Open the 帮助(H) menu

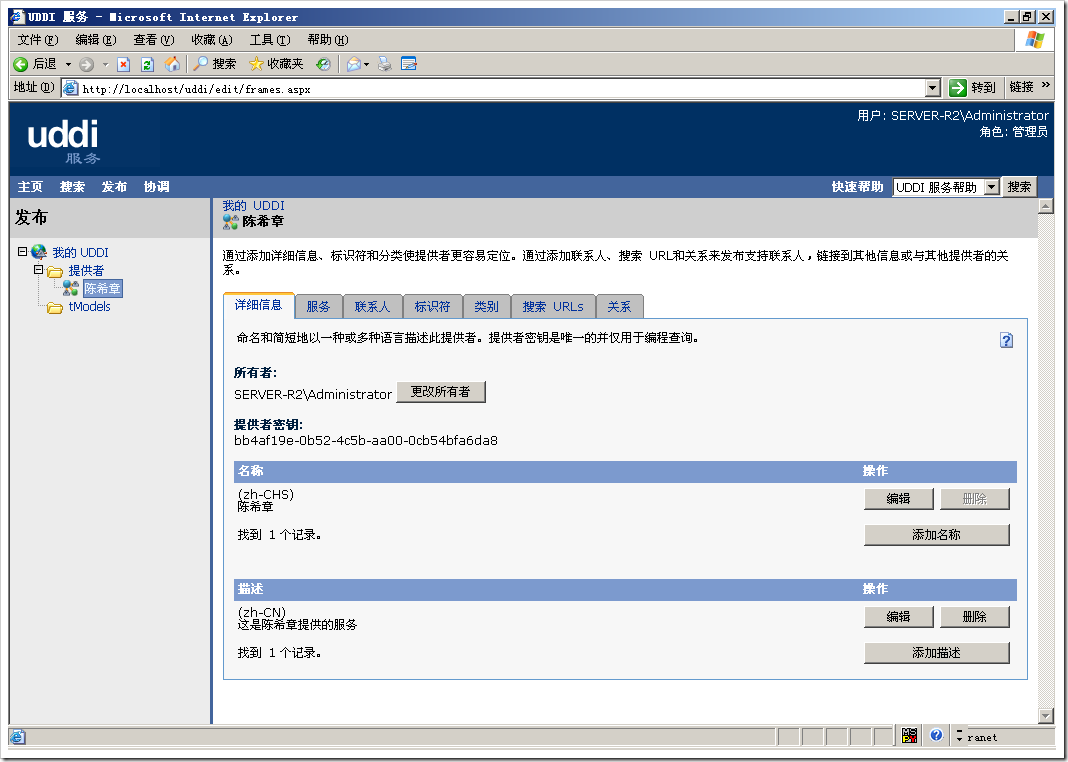(x=328, y=39)
